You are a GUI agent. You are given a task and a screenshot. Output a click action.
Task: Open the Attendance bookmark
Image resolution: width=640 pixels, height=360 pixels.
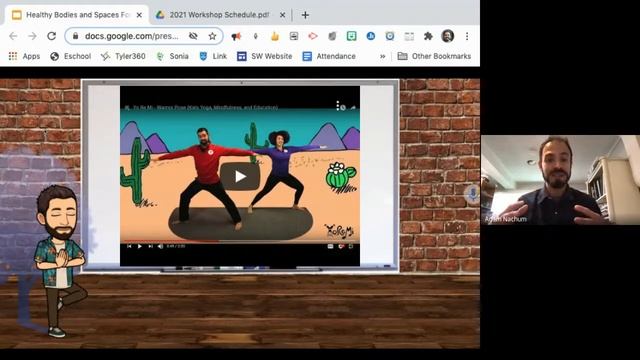coord(329,56)
